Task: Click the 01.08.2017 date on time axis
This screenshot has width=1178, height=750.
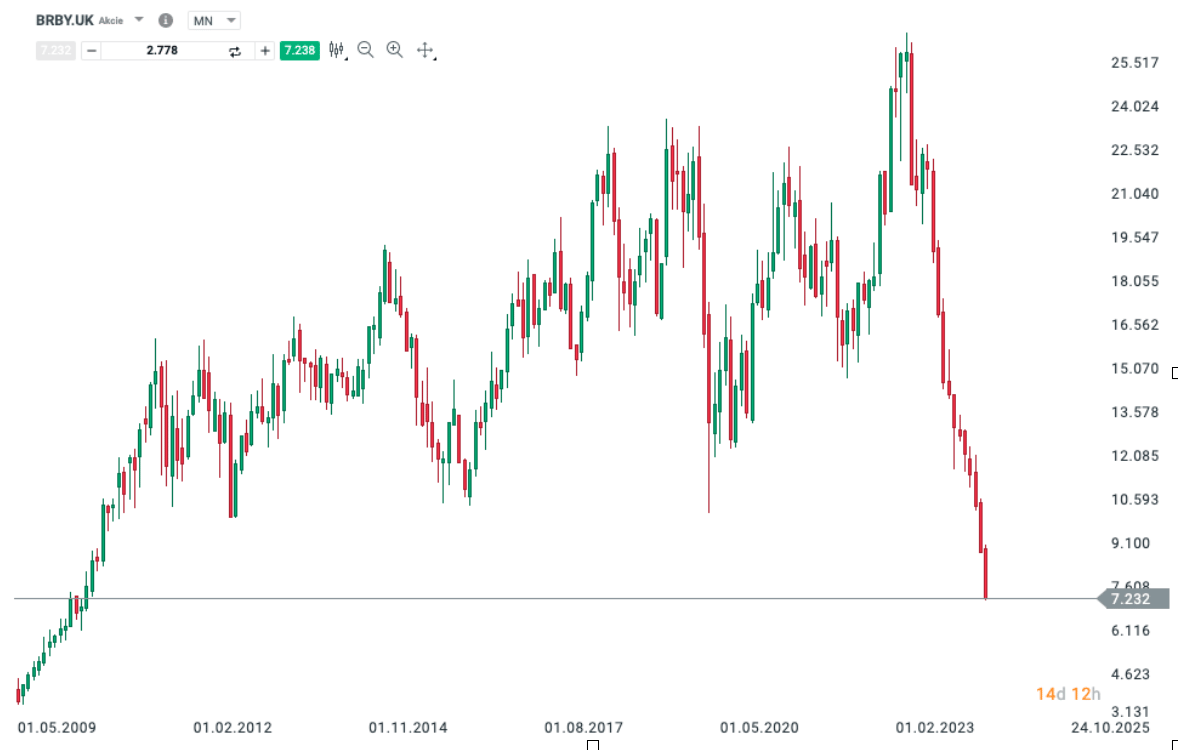Action: 583,727
